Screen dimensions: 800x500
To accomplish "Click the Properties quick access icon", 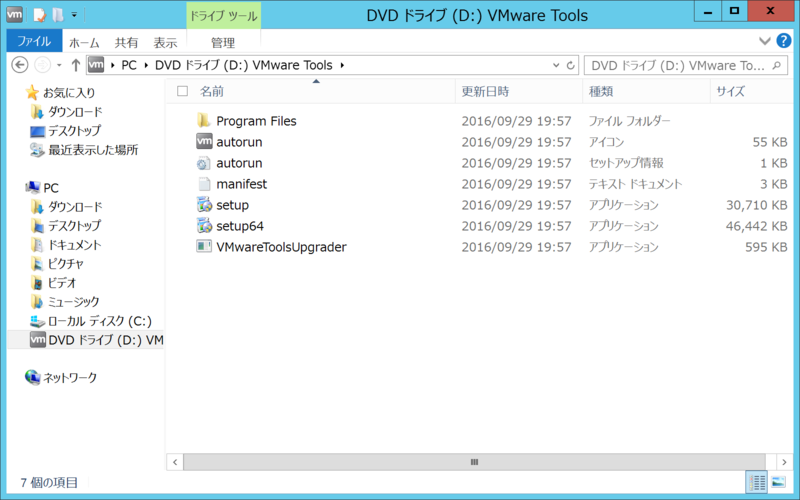I will coord(39,15).
